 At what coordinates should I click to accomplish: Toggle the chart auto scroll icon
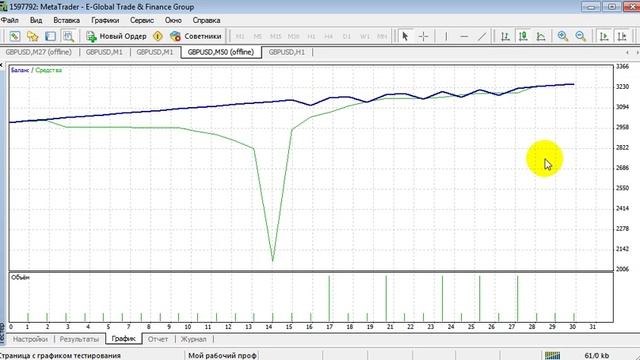tap(604, 36)
